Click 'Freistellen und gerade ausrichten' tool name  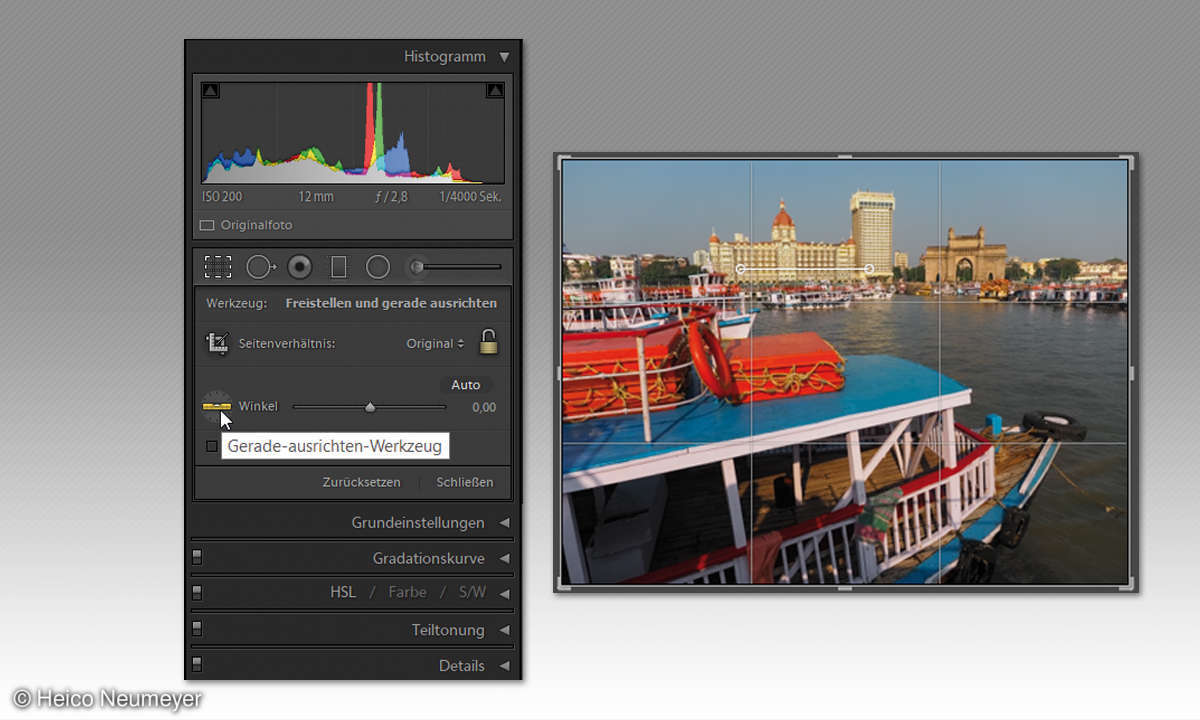(x=391, y=302)
